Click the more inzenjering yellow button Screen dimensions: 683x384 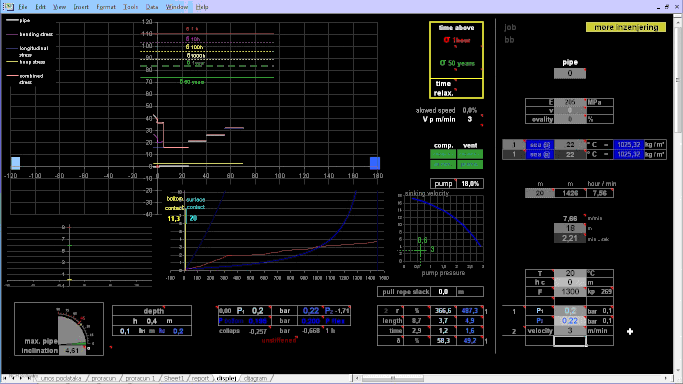pyautogui.click(x=626, y=27)
